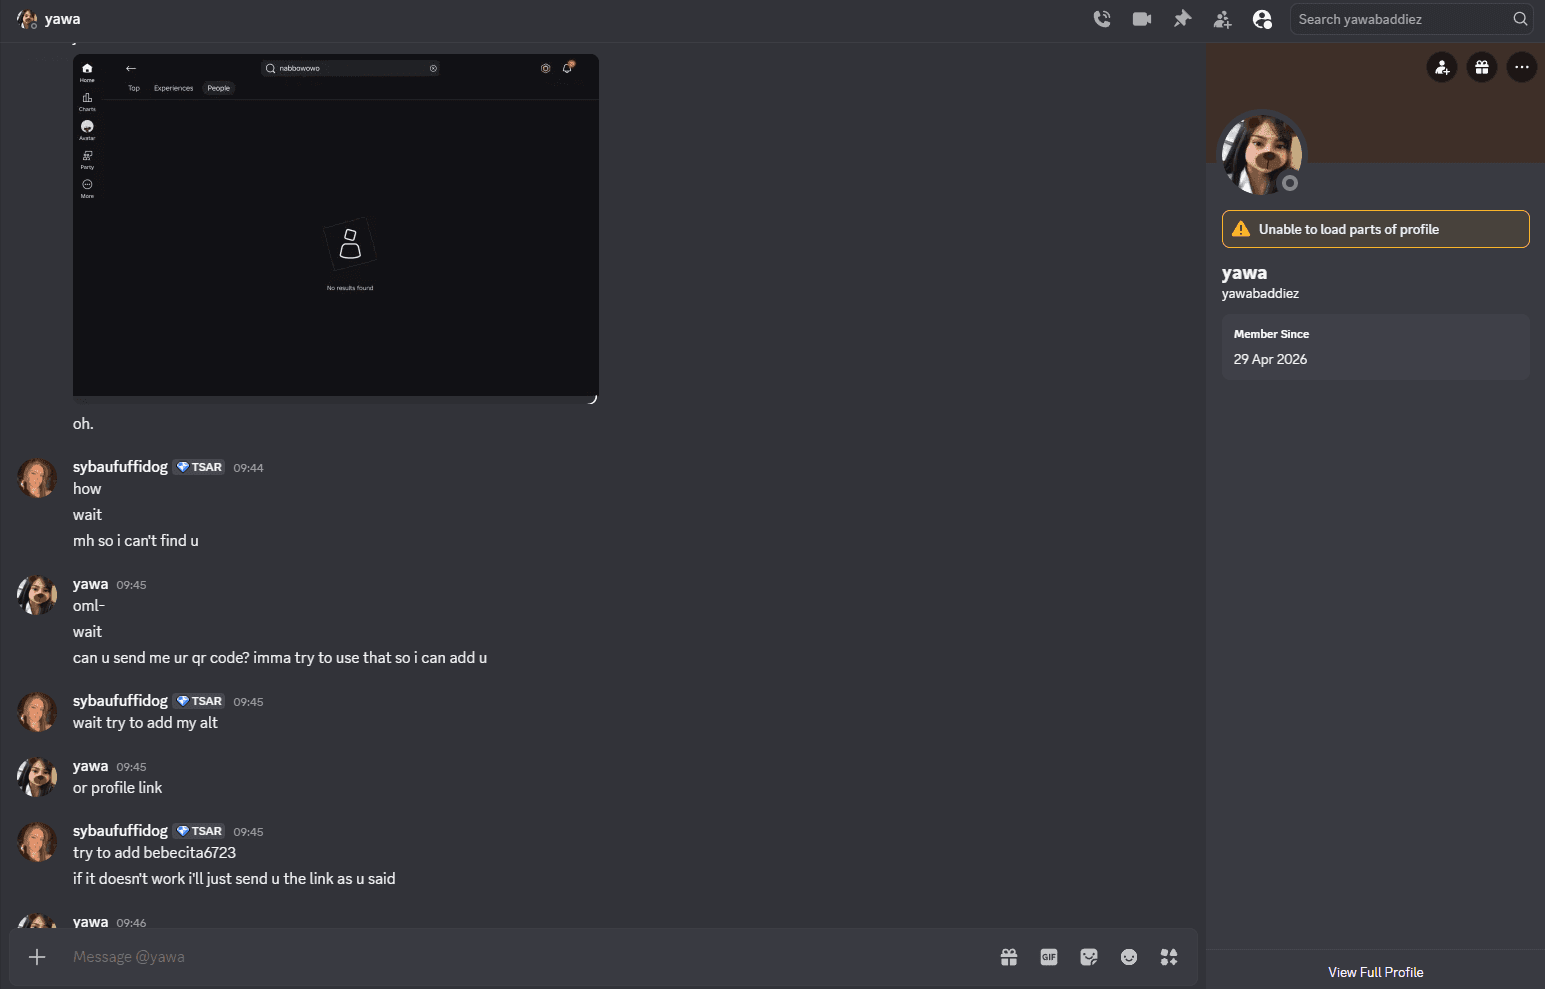Click sybaufuffidog avatar at 09:44
This screenshot has height=989, width=1545.
[x=37, y=479]
